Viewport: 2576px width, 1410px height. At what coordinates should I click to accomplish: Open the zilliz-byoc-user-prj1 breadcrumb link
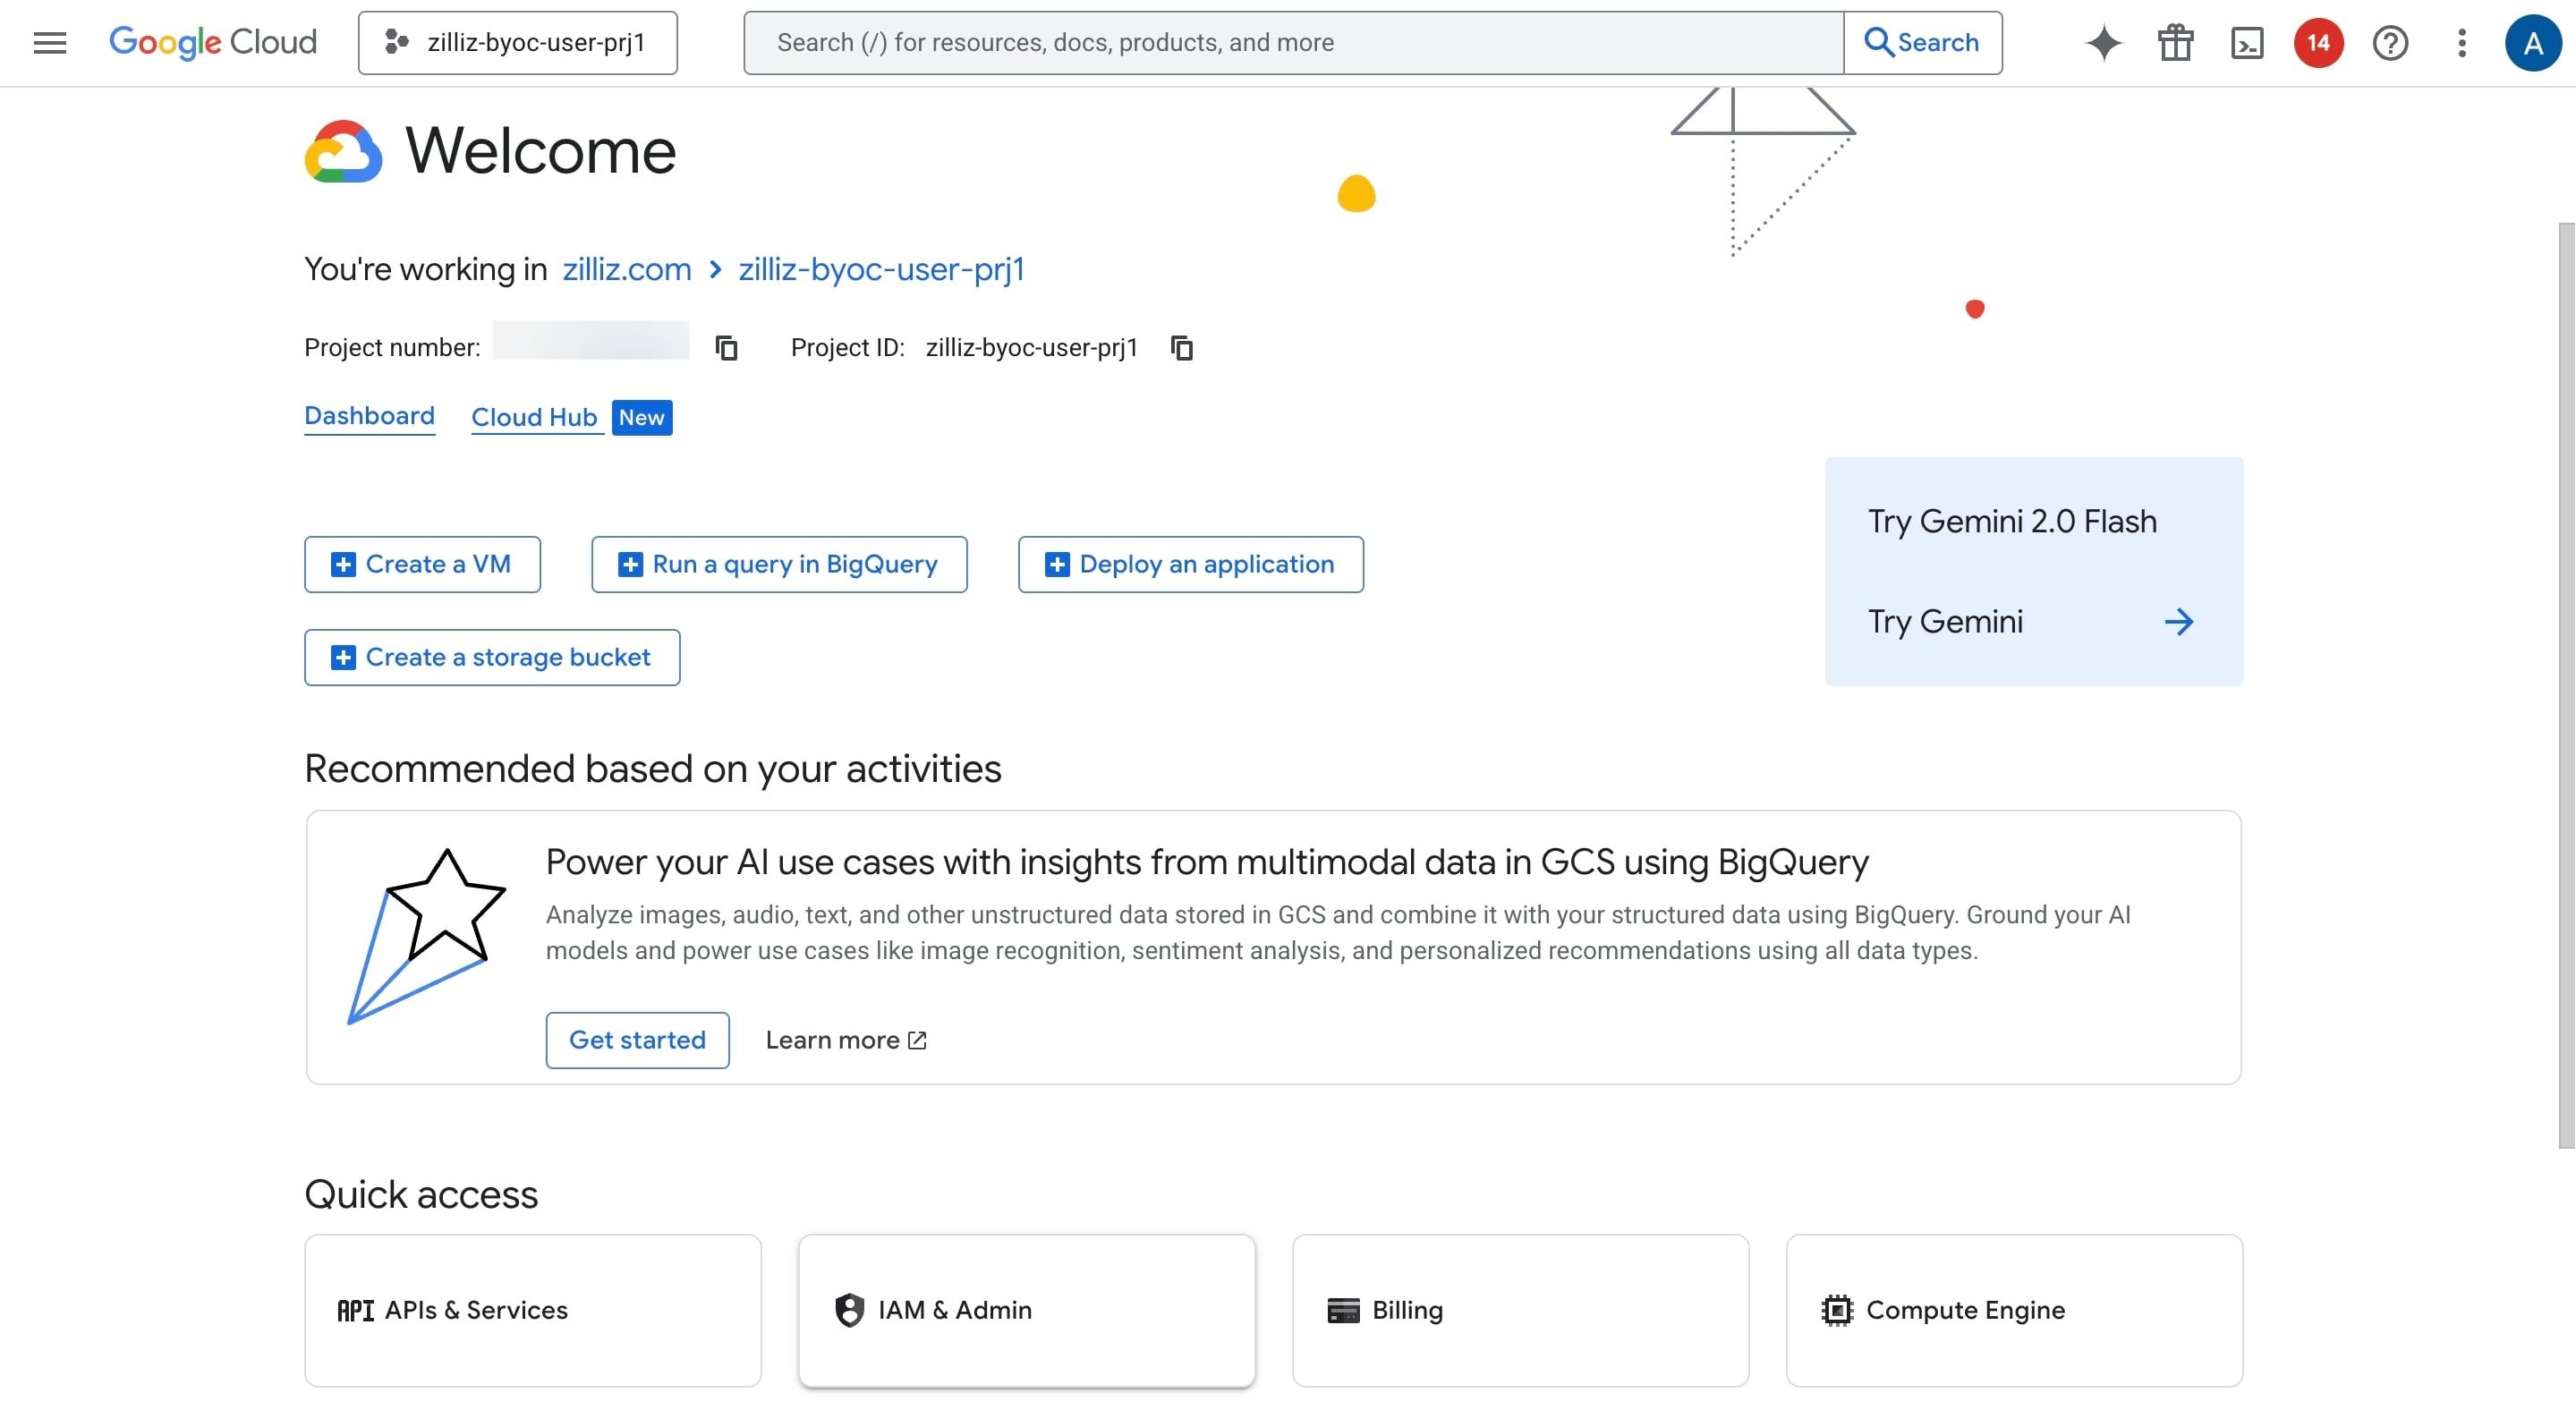tap(881, 269)
